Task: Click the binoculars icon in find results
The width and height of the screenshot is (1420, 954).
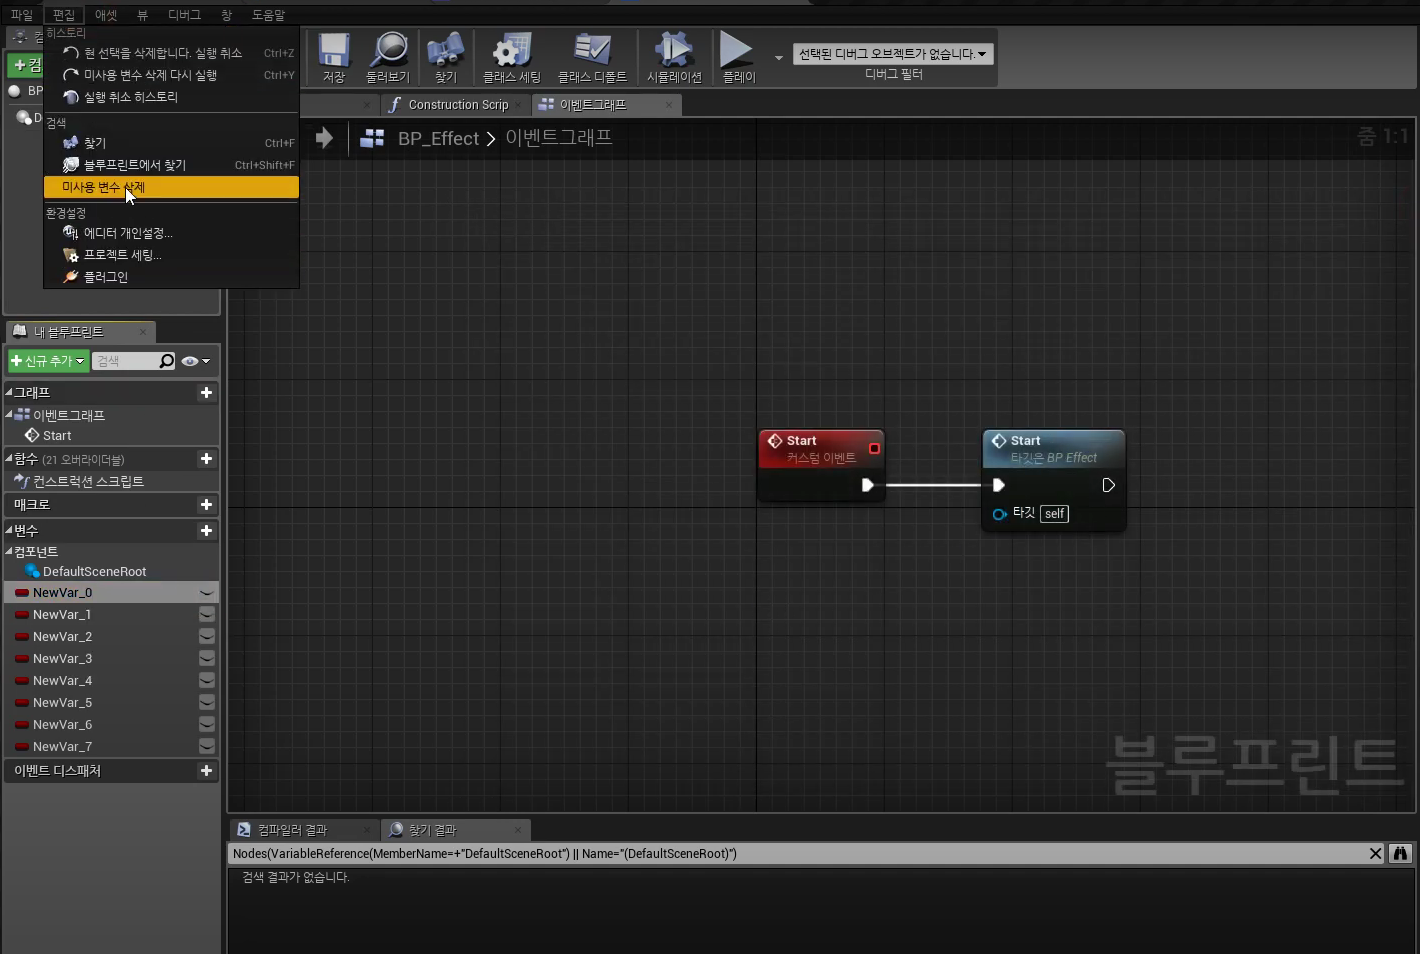Action: tap(1400, 853)
